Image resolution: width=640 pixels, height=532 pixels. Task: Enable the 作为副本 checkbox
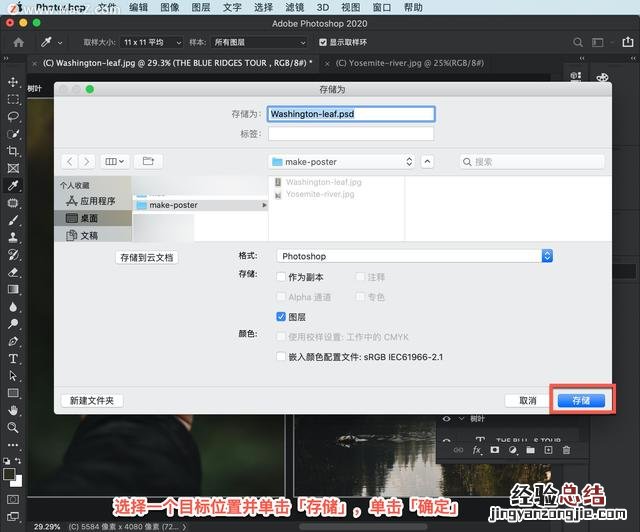click(281, 277)
